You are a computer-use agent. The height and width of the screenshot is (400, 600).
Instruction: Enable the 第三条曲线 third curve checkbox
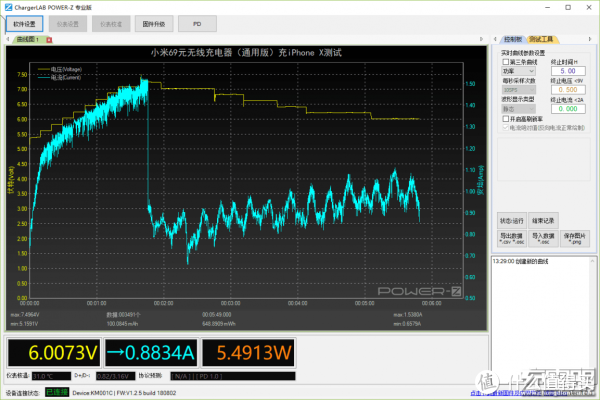(x=505, y=62)
